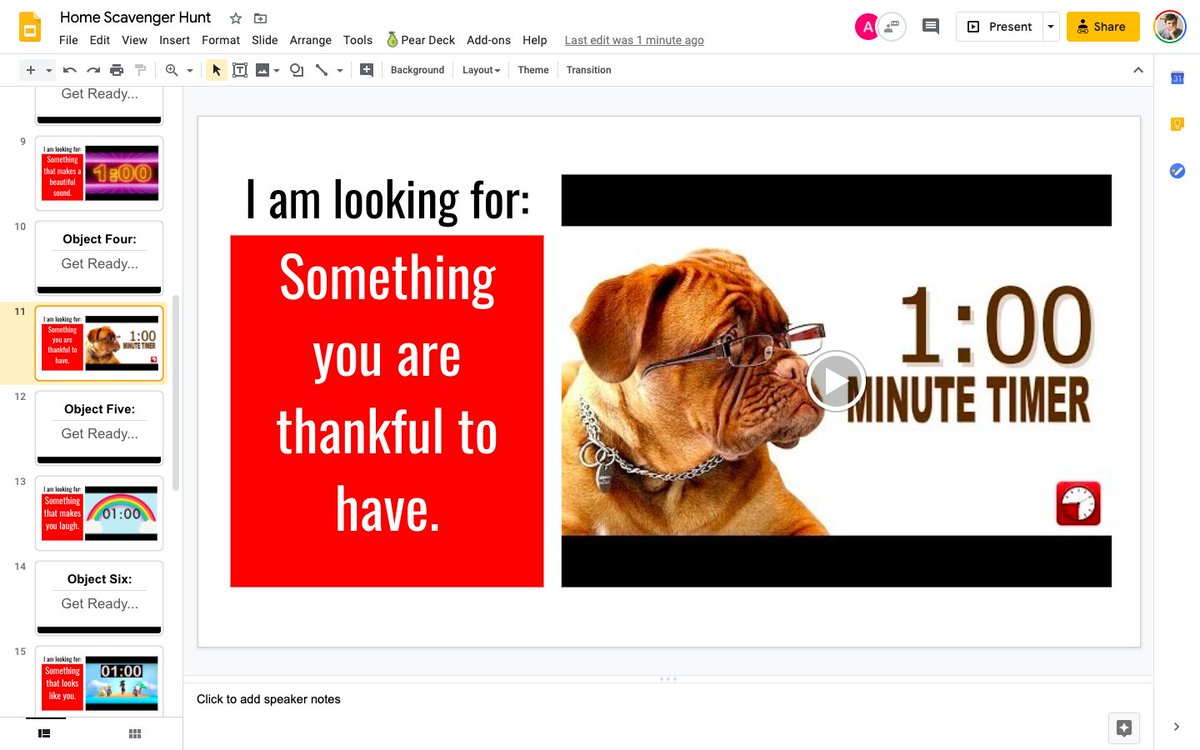Select the 'Object Five:' slide thumbnail
The image size is (1200, 750).
coord(99,428)
